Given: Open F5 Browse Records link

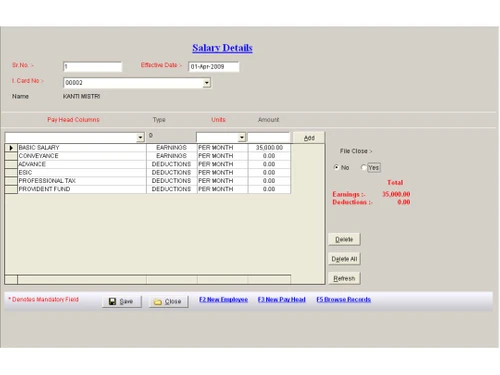Looking at the screenshot, I should [343, 299].
